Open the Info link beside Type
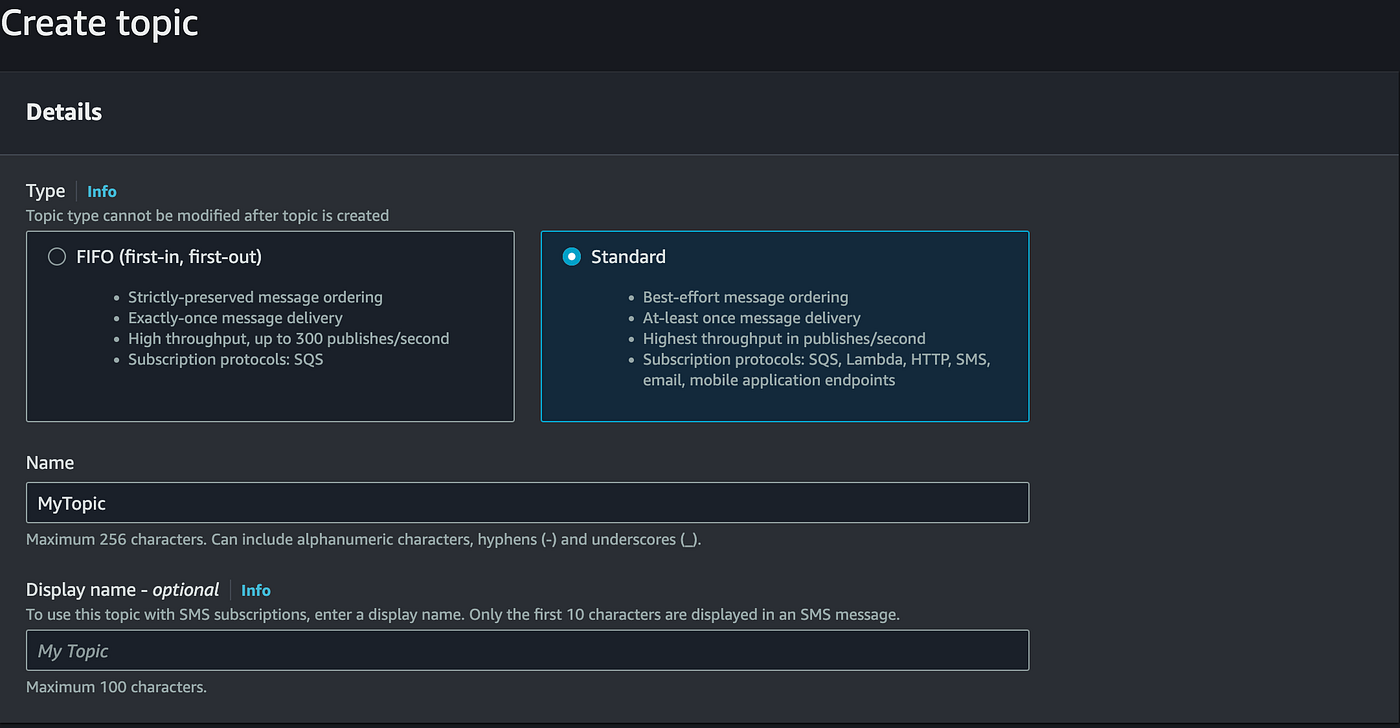1400x728 pixels. tap(102, 191)
